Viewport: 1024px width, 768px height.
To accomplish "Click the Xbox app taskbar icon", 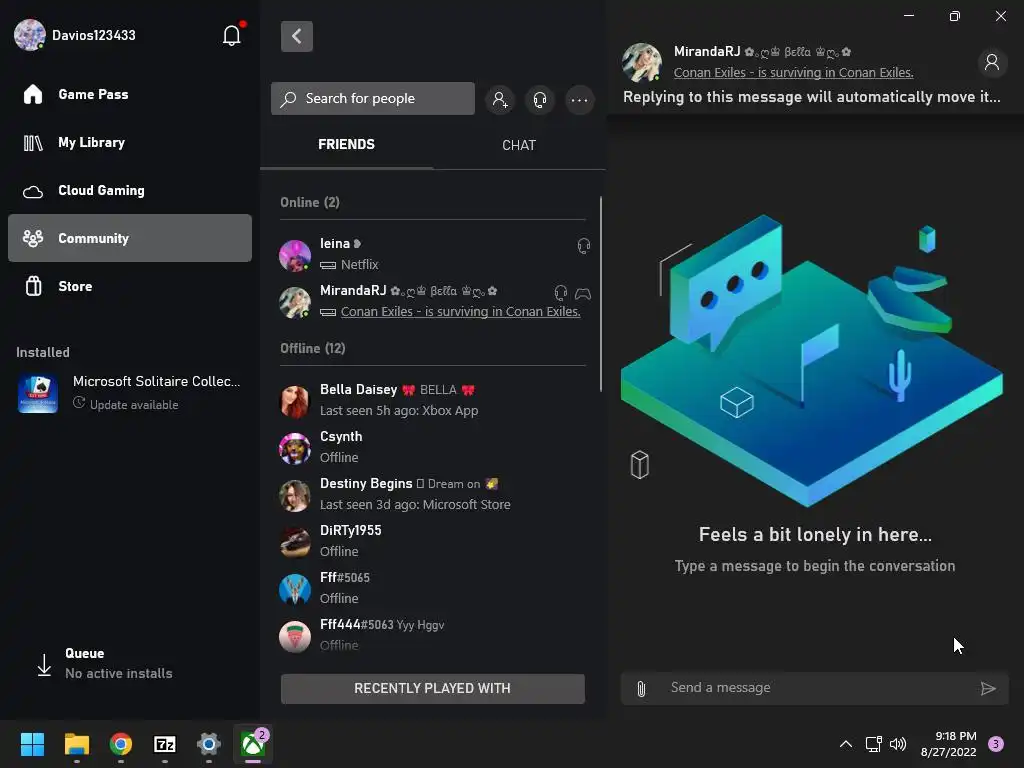I will (253, 744).
